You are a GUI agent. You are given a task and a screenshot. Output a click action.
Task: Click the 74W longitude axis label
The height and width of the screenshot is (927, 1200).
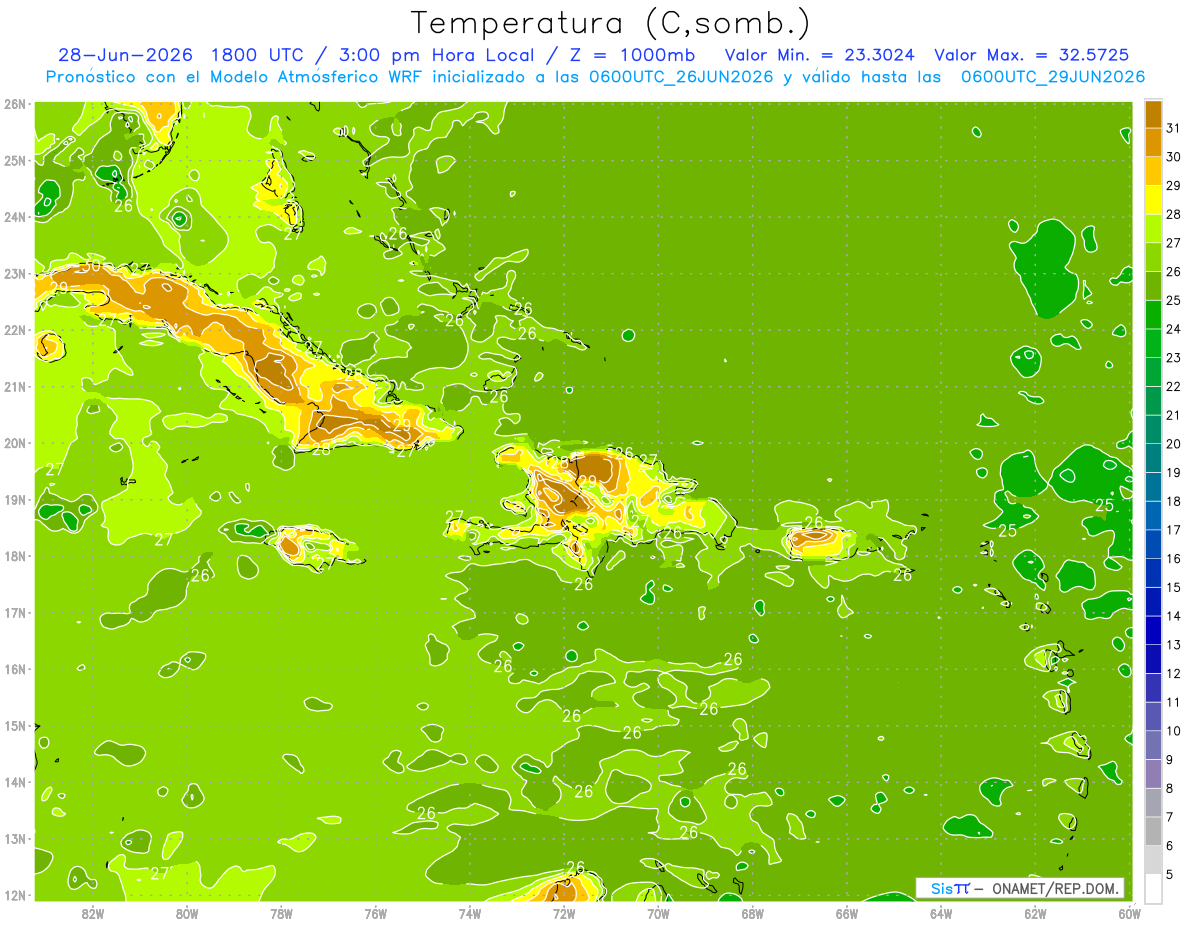coord(470,912)
